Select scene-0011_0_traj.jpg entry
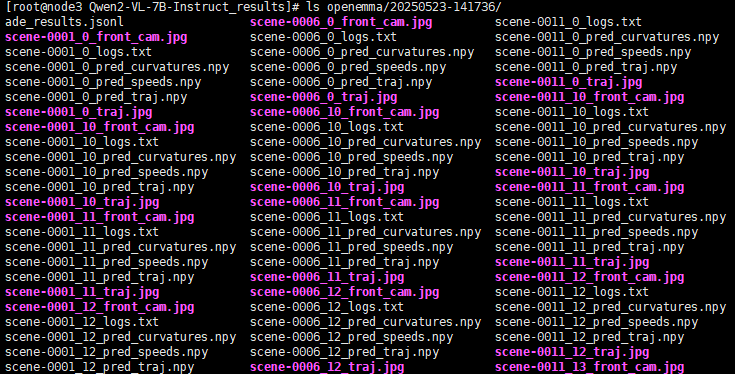Image resolution: width=735 pixels, height=374 pixels. [568, 82]
